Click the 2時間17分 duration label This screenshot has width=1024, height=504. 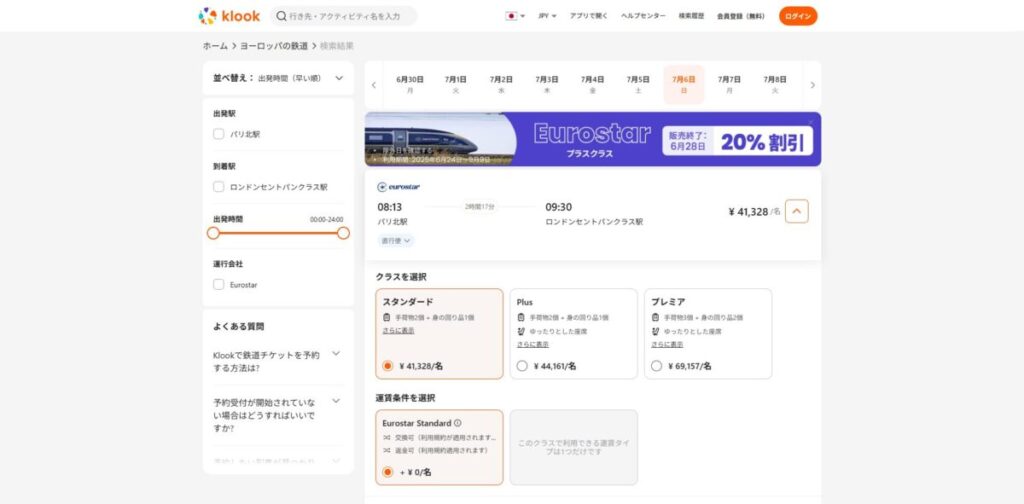[x=480, y=206]
